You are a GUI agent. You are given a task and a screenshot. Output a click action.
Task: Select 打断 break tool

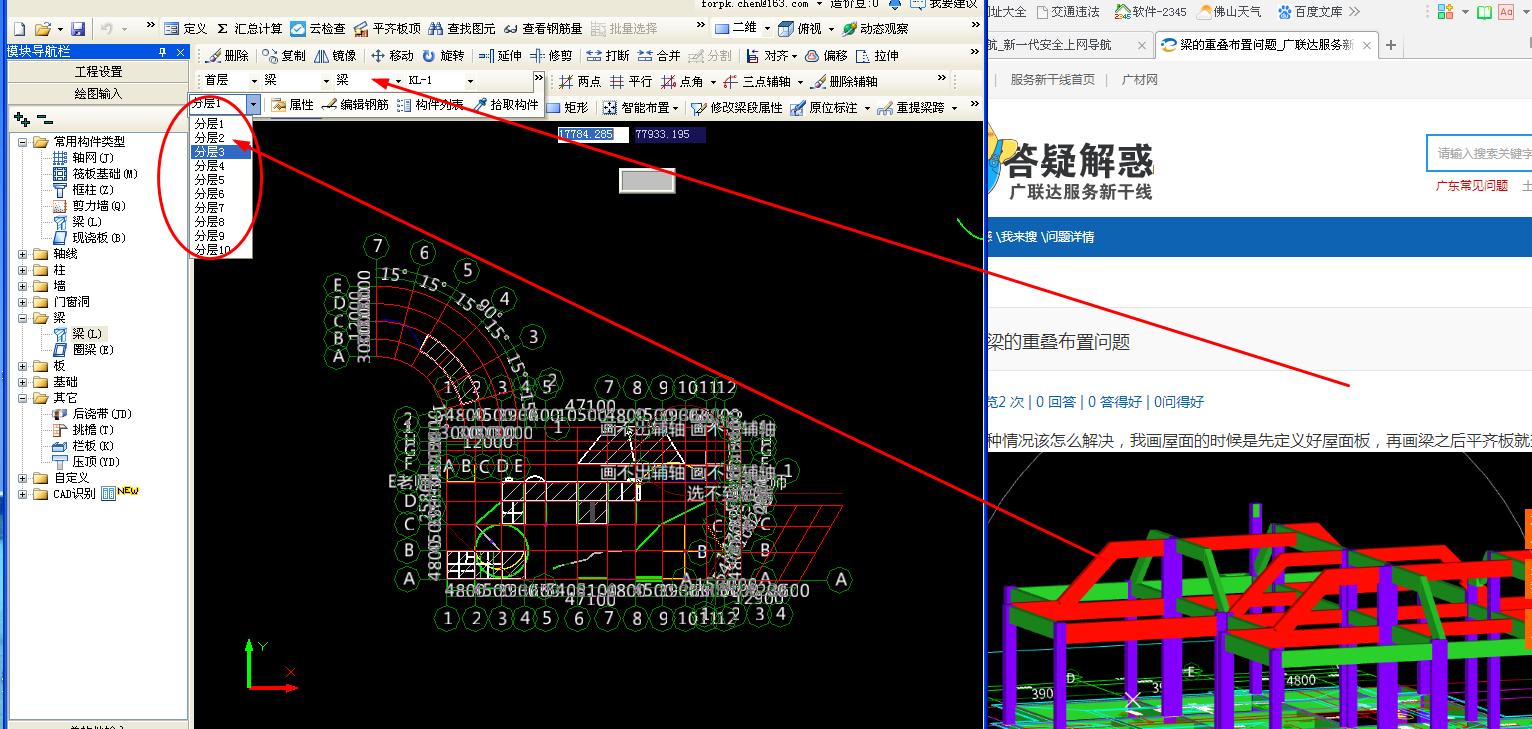[608, 56]
